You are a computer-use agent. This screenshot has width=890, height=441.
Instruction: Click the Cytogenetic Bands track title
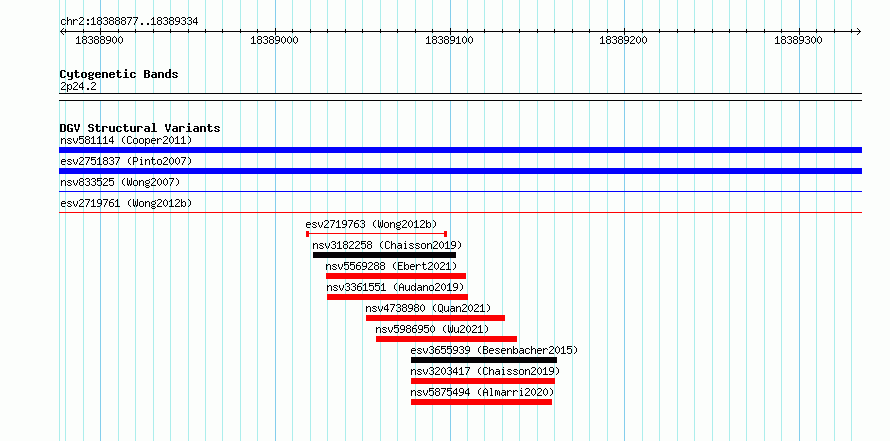(119, 74)
